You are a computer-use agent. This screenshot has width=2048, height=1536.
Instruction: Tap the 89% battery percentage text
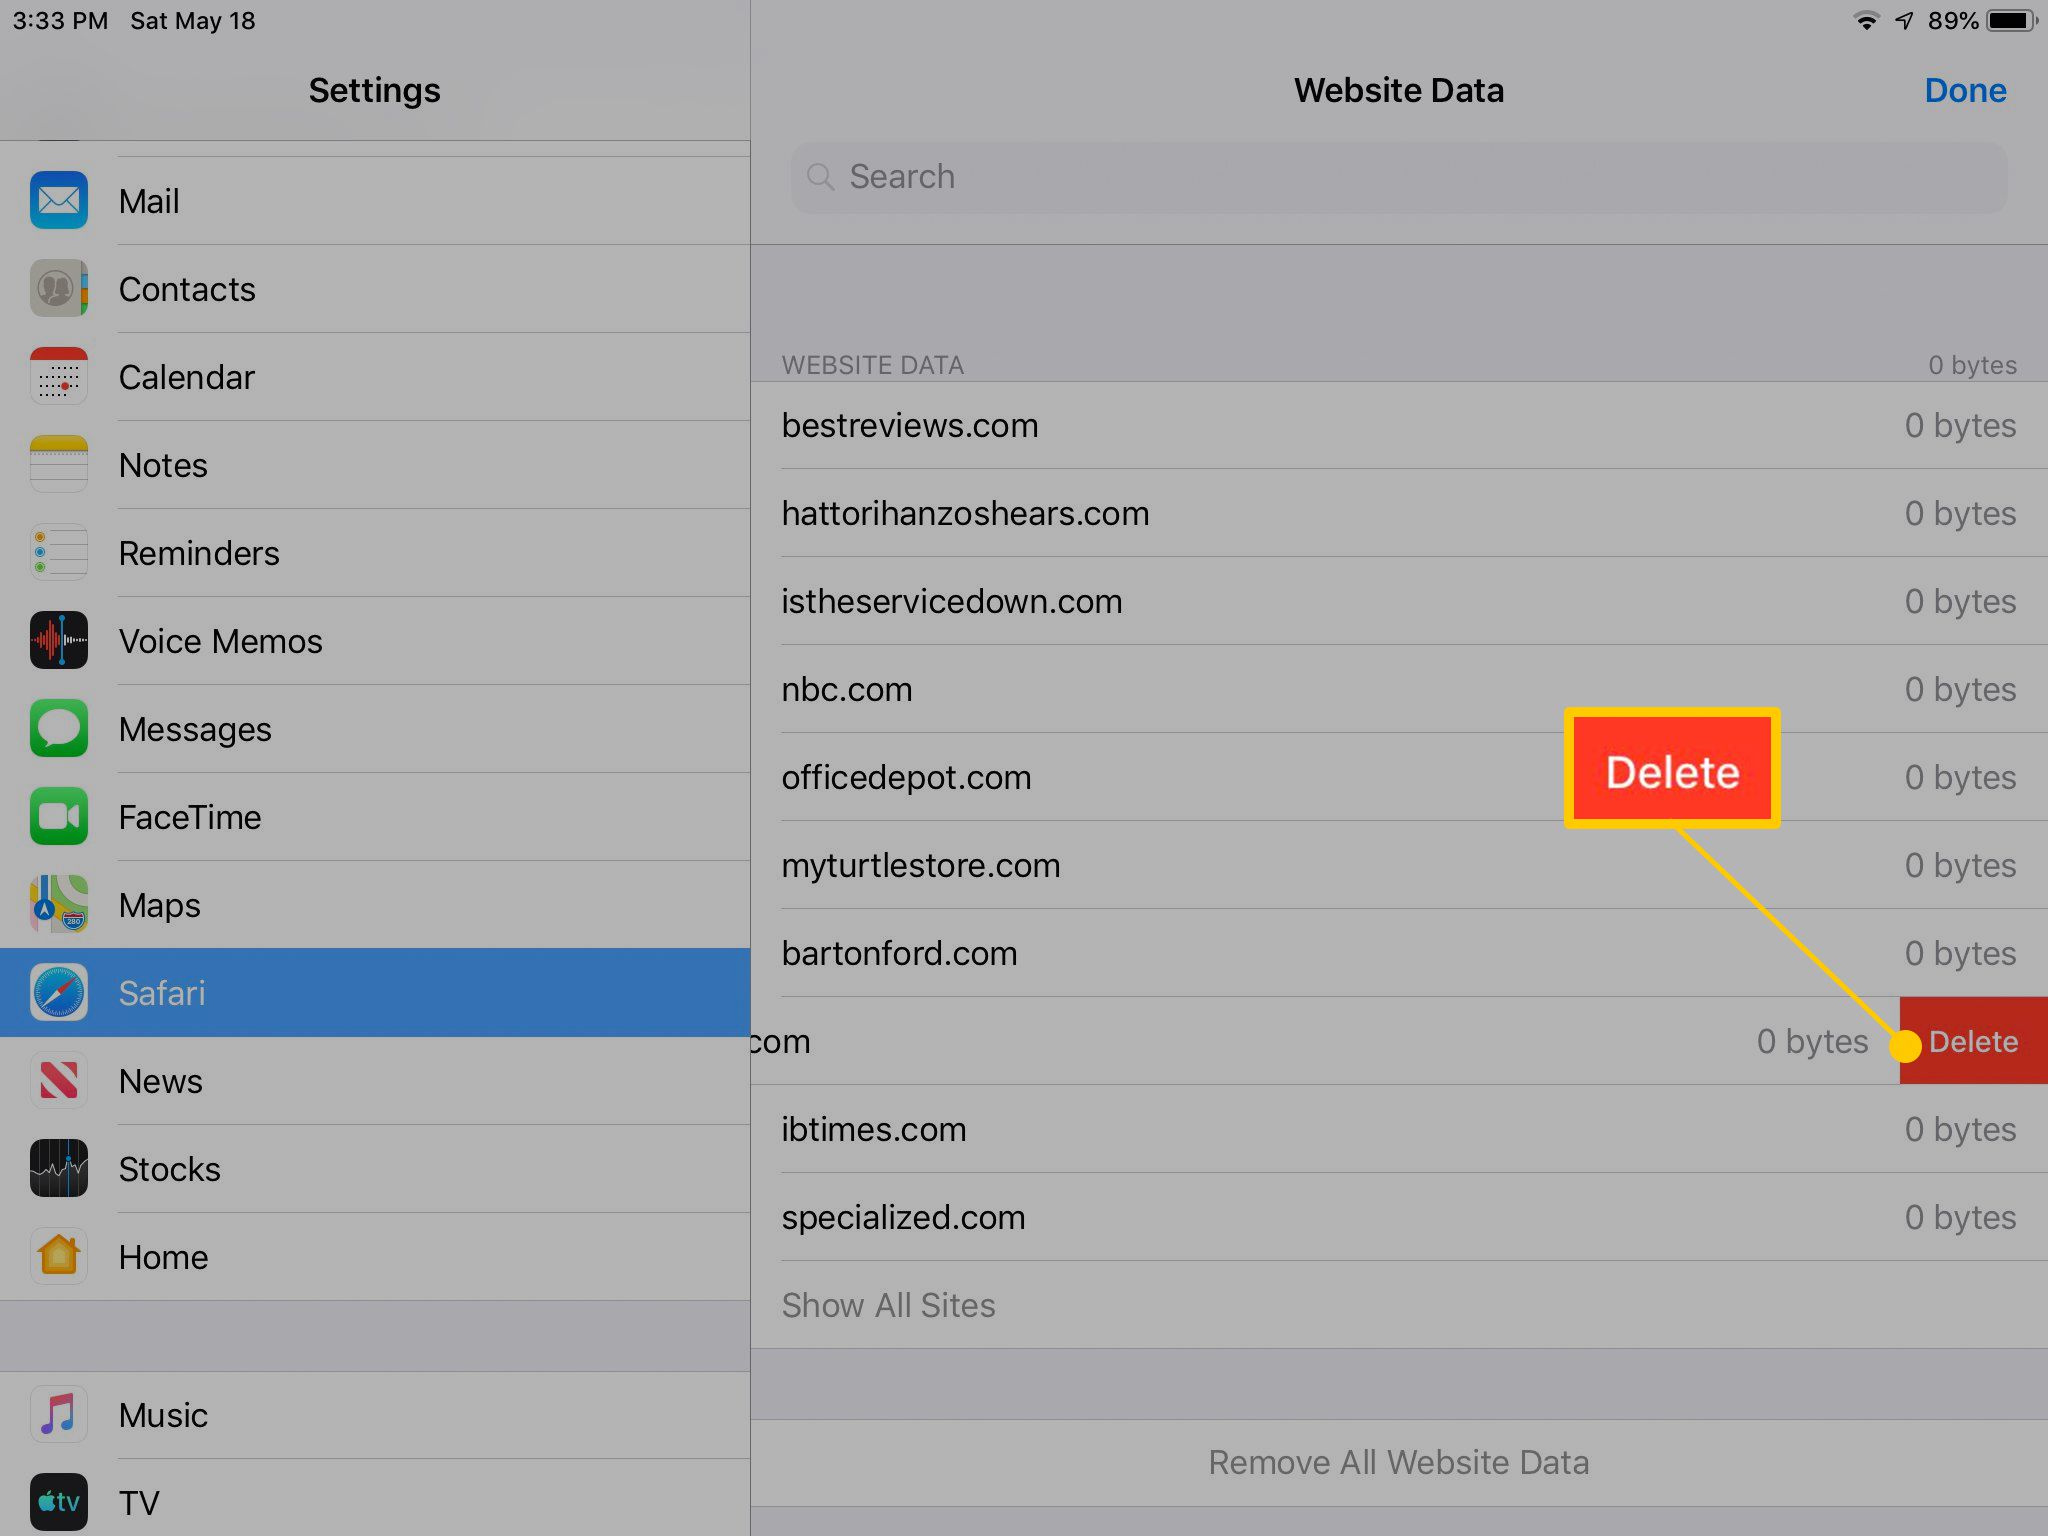coord(1953,21)
